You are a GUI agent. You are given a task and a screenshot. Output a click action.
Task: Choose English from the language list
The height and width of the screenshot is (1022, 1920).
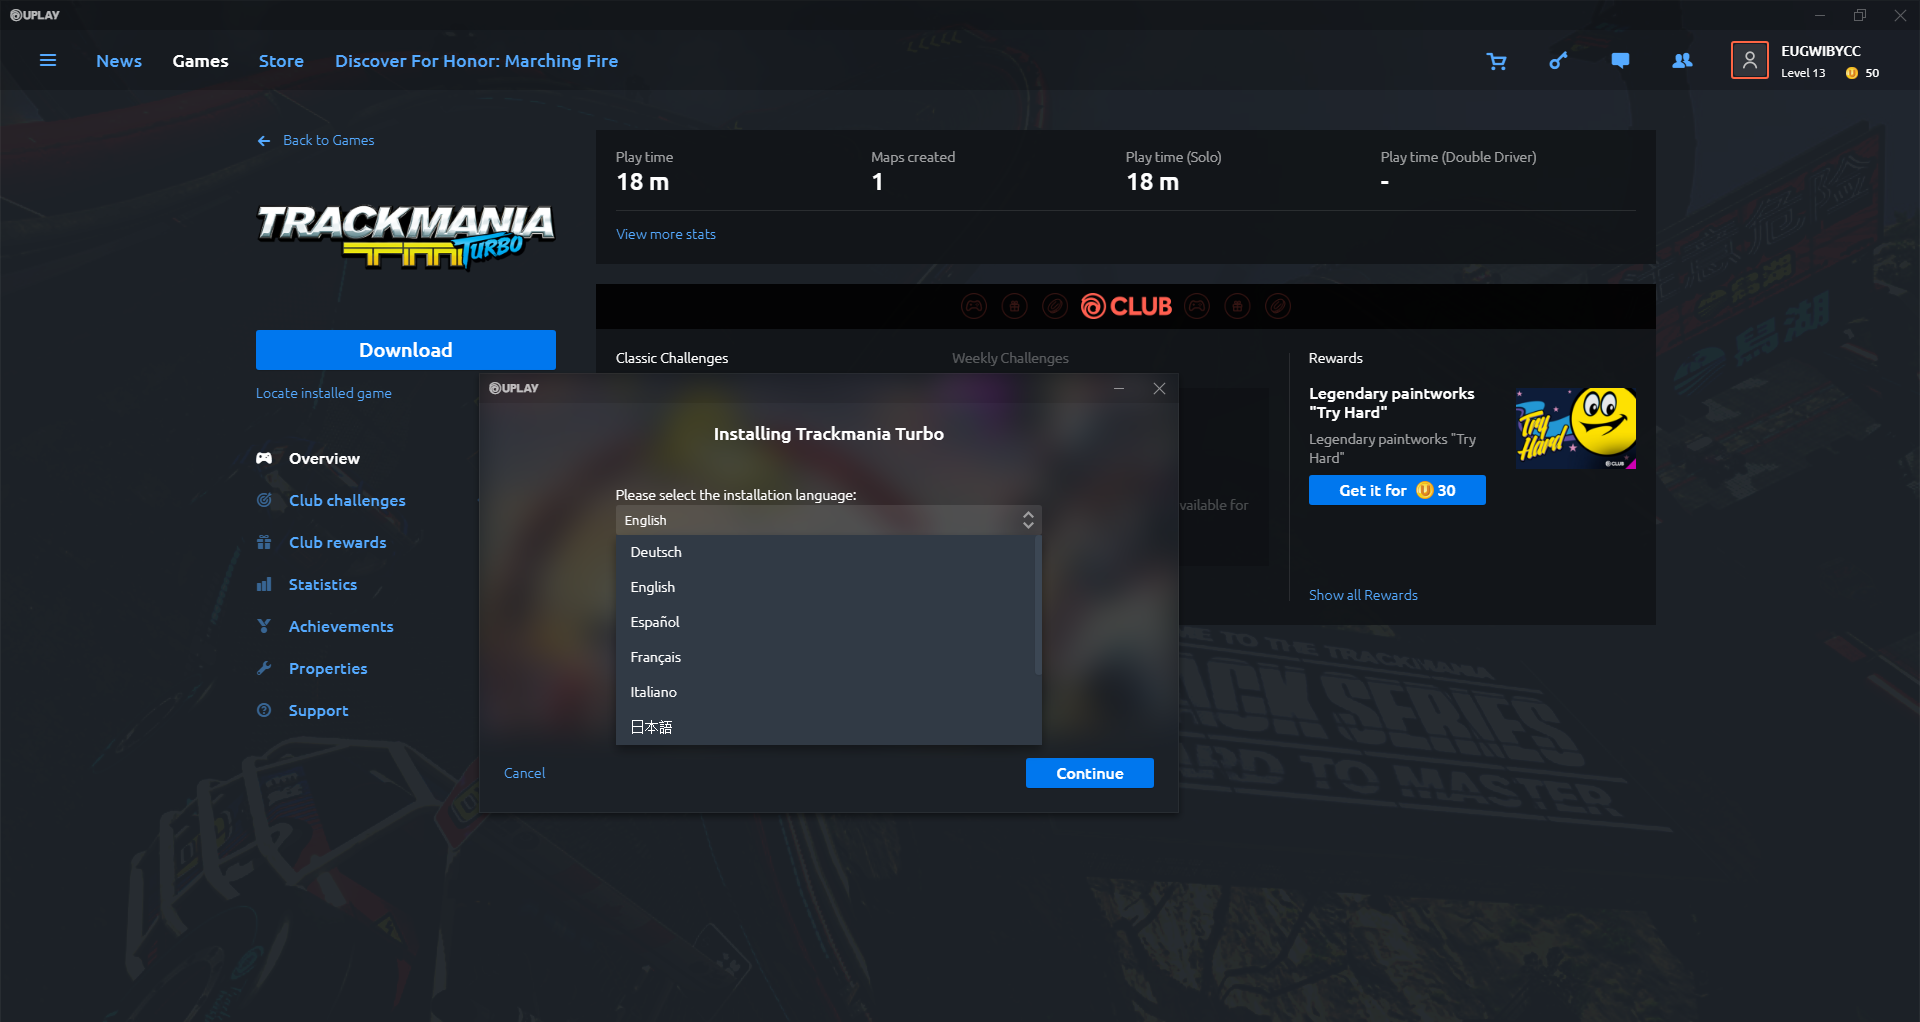point(829,587)
